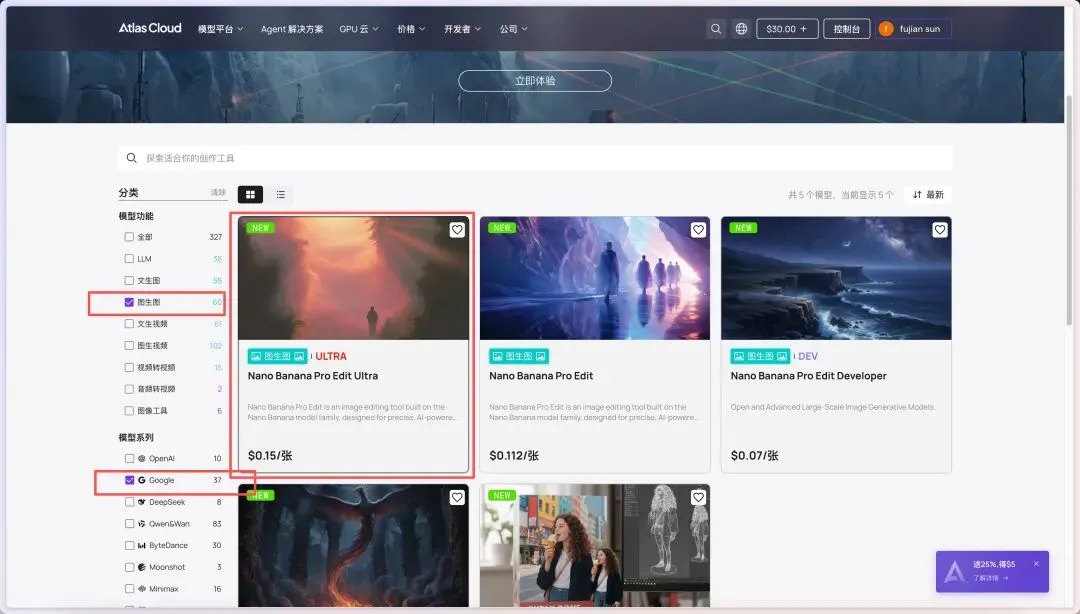1080x614 pixels.
Task: Uncheck the 图生图 checkbox
Action: click(x=129, y=302)
